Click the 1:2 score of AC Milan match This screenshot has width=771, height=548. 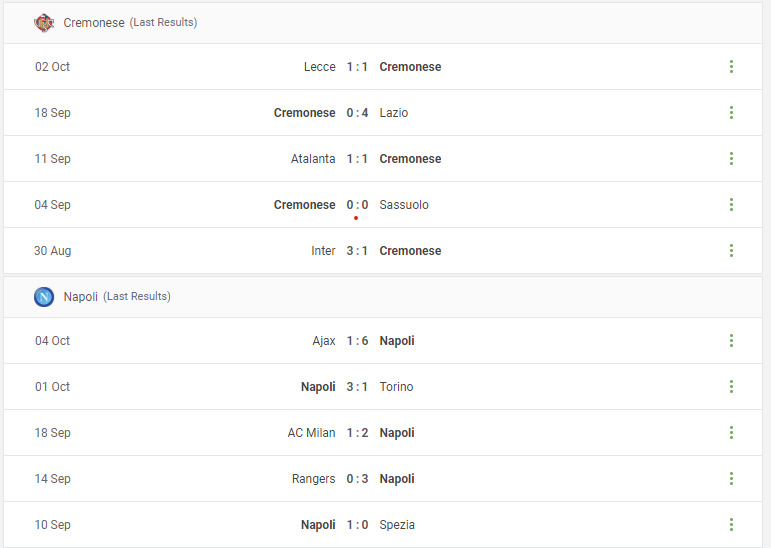pos(357,433)
